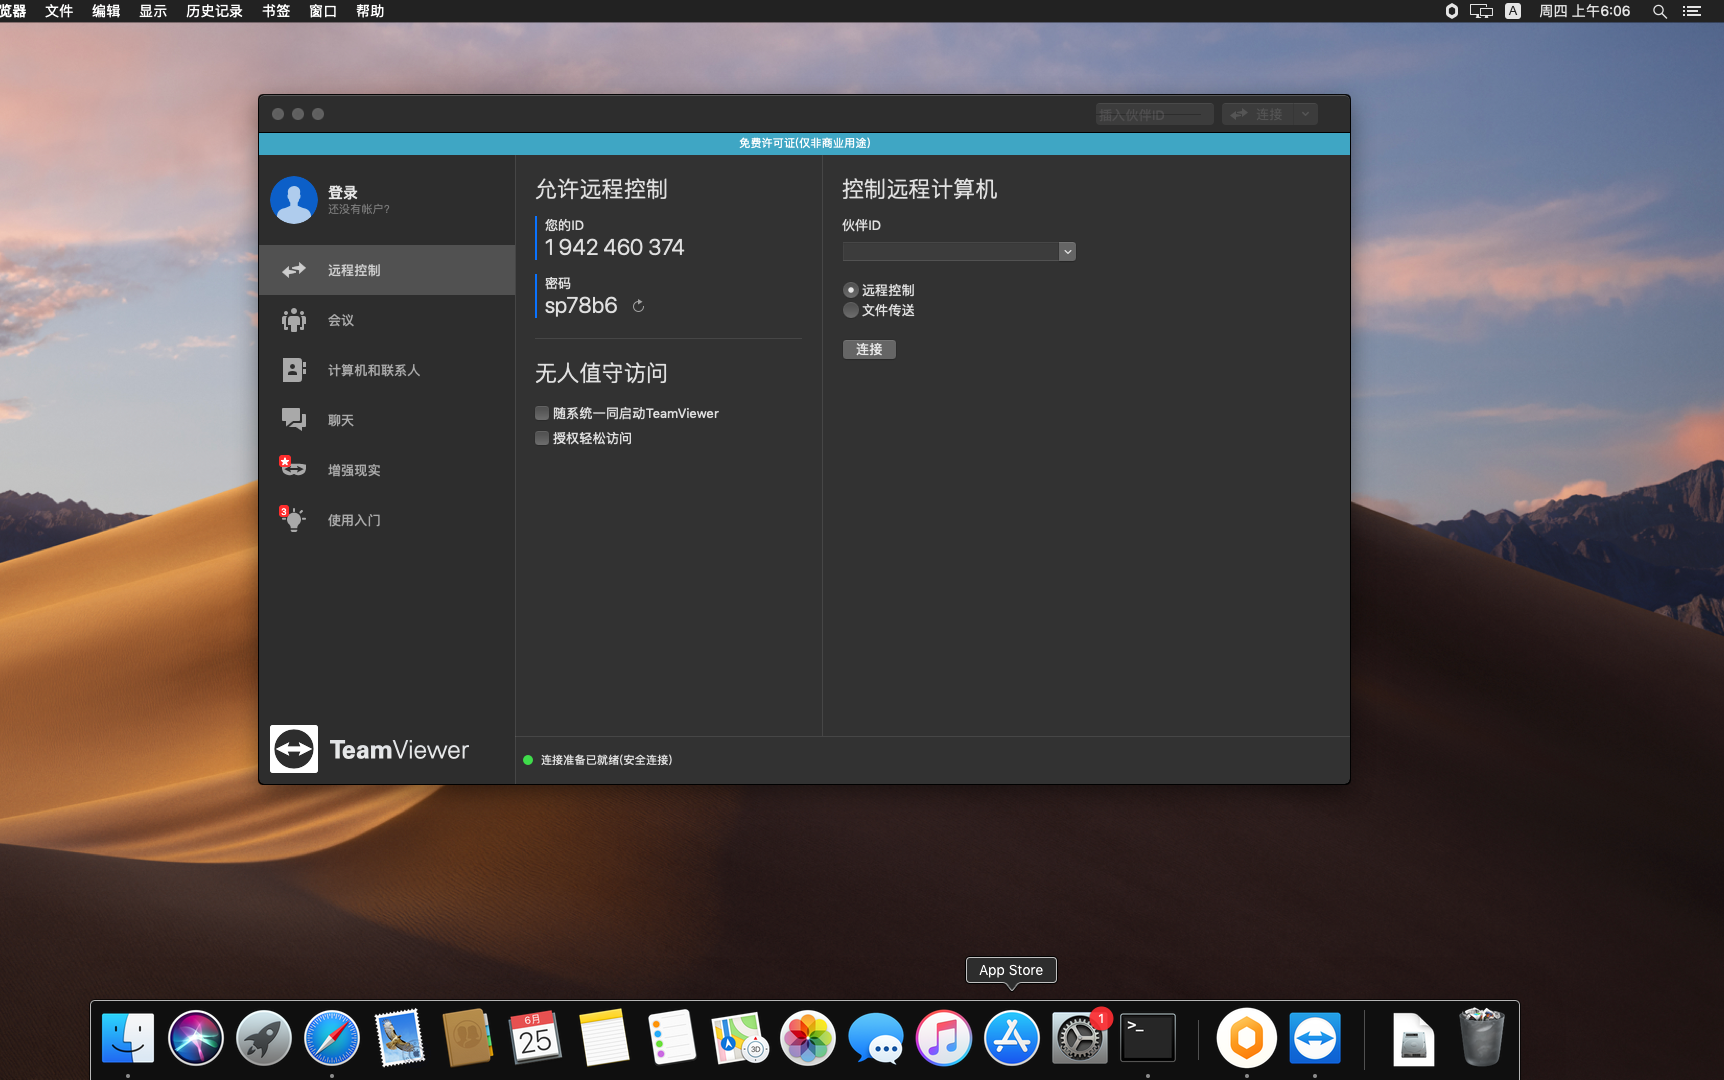Open Trash in the Dock
1724x1080 pixels.
[x=1482, y=1038]
